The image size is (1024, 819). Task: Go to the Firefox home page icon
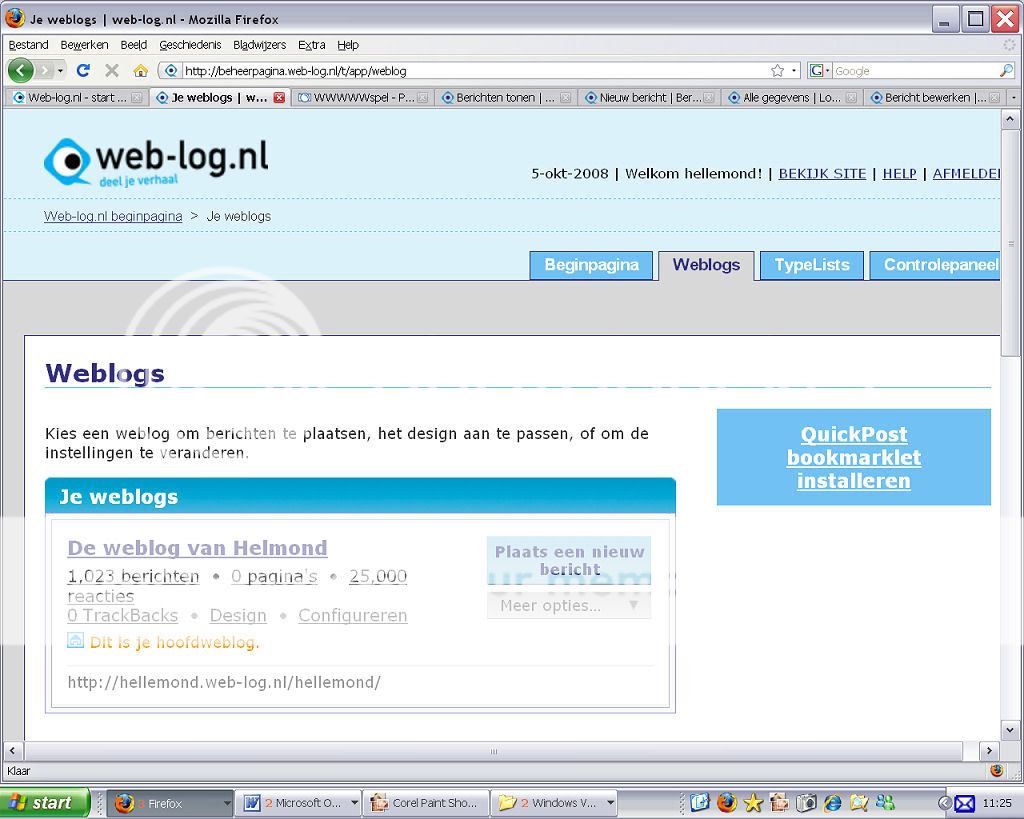pos(140,71)
